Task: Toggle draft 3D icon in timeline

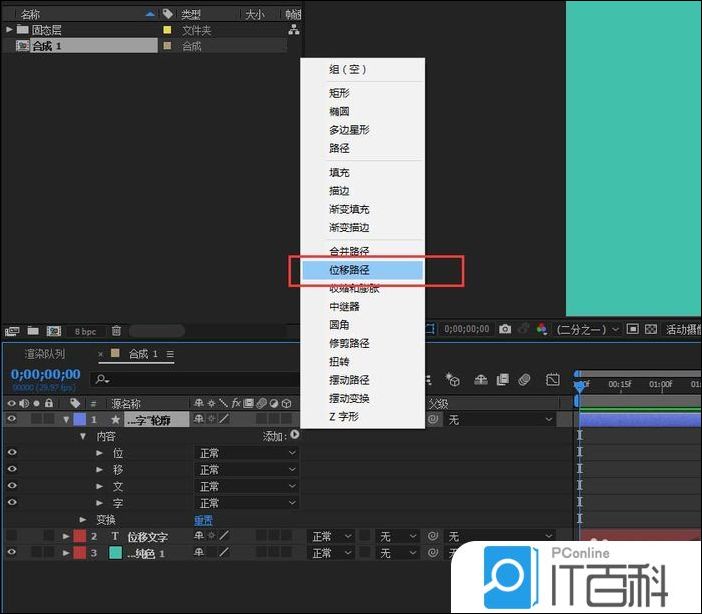Action: point(452,380)
